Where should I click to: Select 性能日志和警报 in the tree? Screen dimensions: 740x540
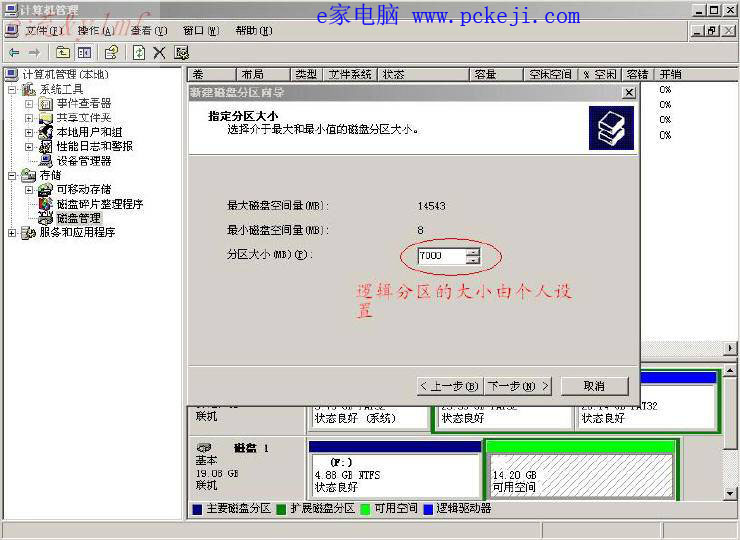click(95, 146)
